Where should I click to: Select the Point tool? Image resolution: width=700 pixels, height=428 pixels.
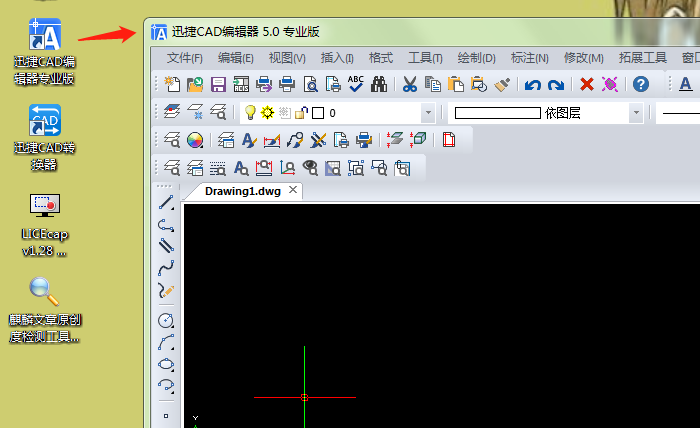[166, 416]
